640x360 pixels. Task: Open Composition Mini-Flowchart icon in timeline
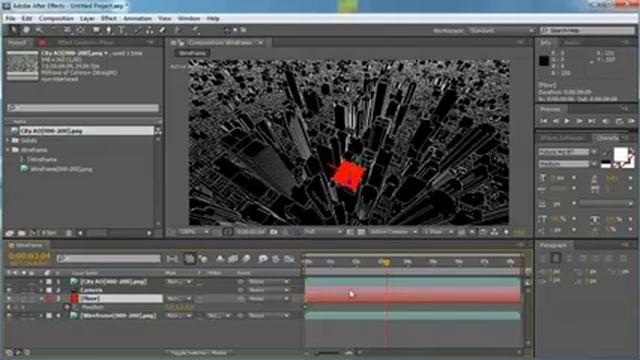pyautogui.click(x=173, y=259)
